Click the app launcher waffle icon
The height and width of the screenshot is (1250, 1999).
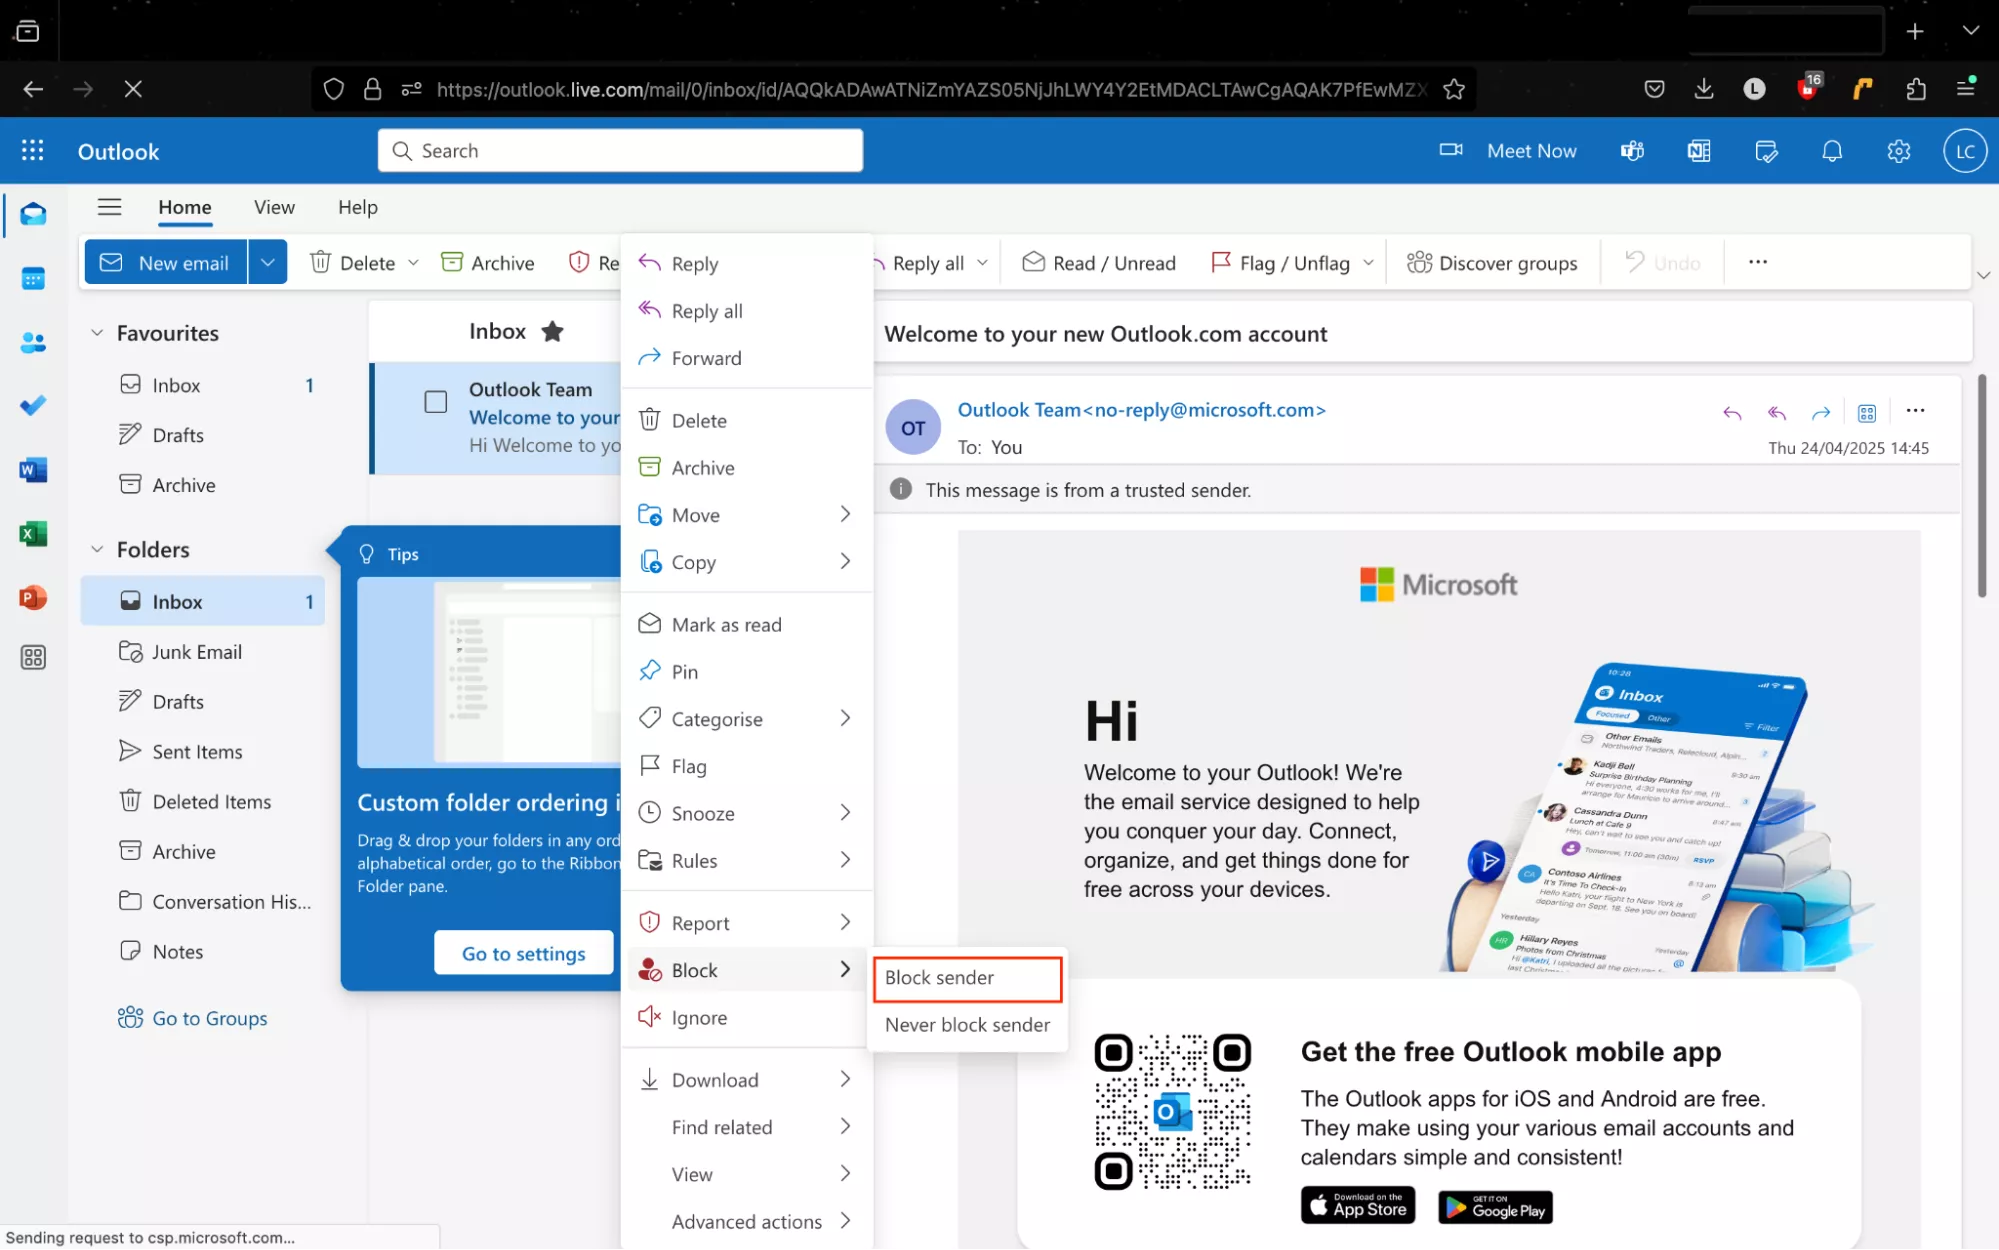pos(33,151)
